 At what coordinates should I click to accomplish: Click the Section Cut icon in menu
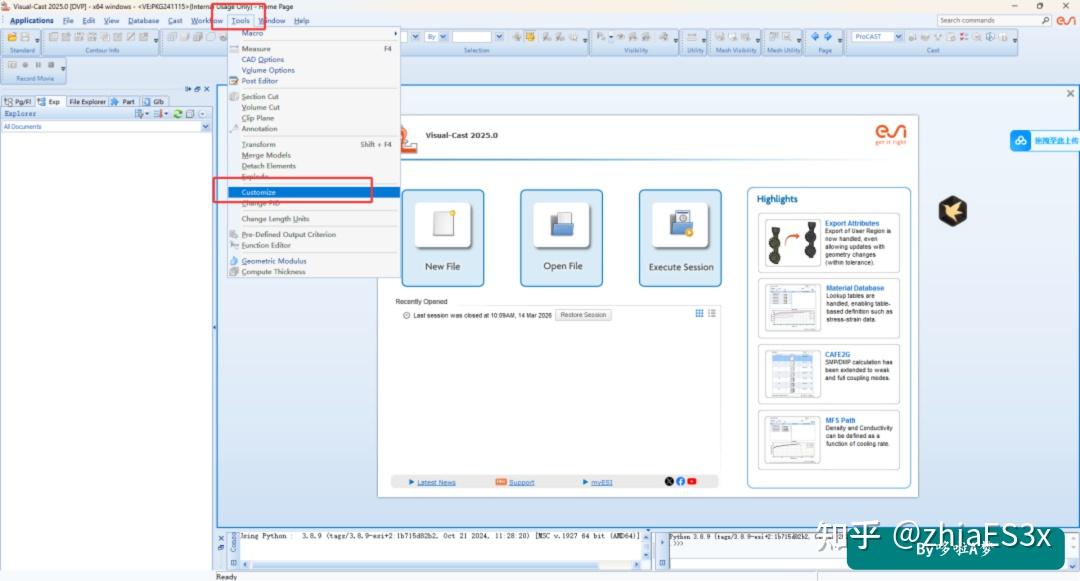click(x=234, y=96)
